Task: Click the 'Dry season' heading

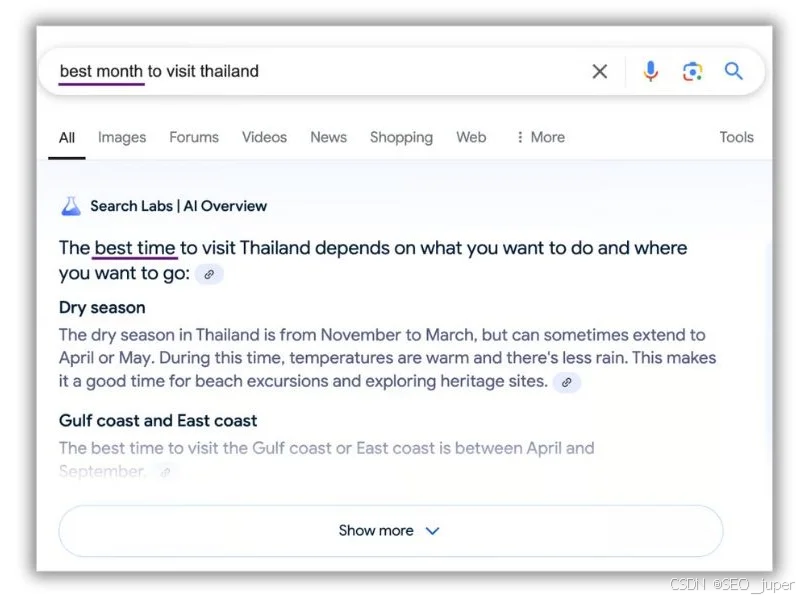Action: [102, 307]
